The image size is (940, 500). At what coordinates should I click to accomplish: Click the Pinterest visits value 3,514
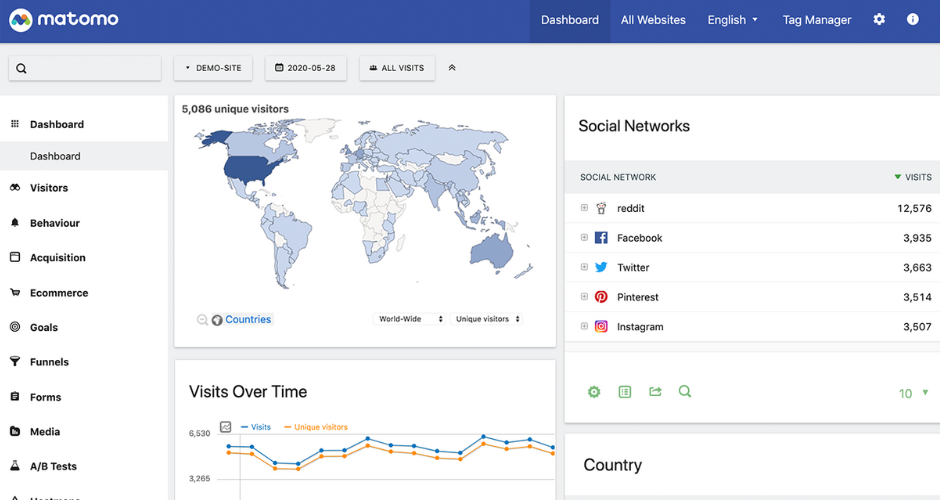point(917,297)
